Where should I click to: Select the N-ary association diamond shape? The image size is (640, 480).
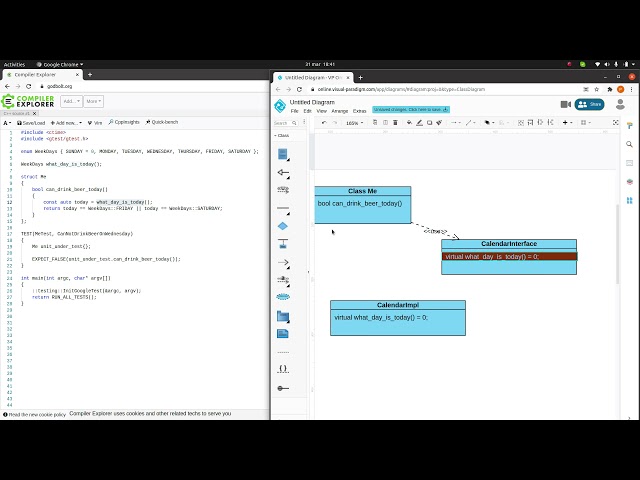click(x=282, y=226)
